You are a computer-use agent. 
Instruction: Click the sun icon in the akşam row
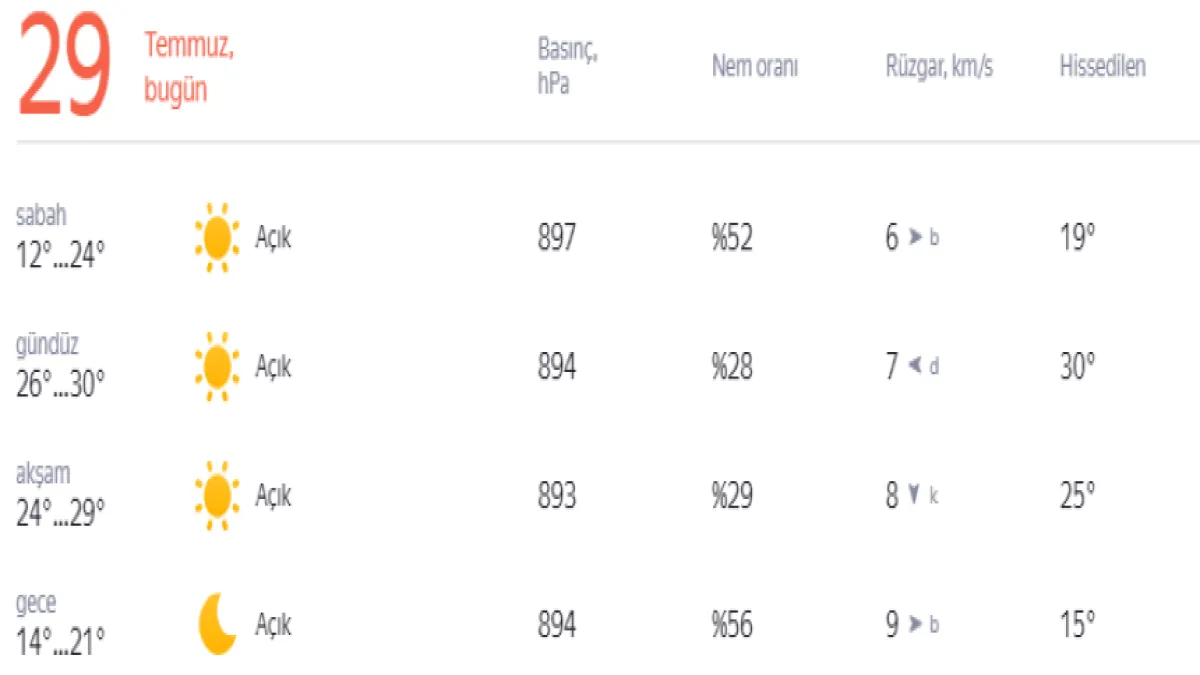point(216,496)
